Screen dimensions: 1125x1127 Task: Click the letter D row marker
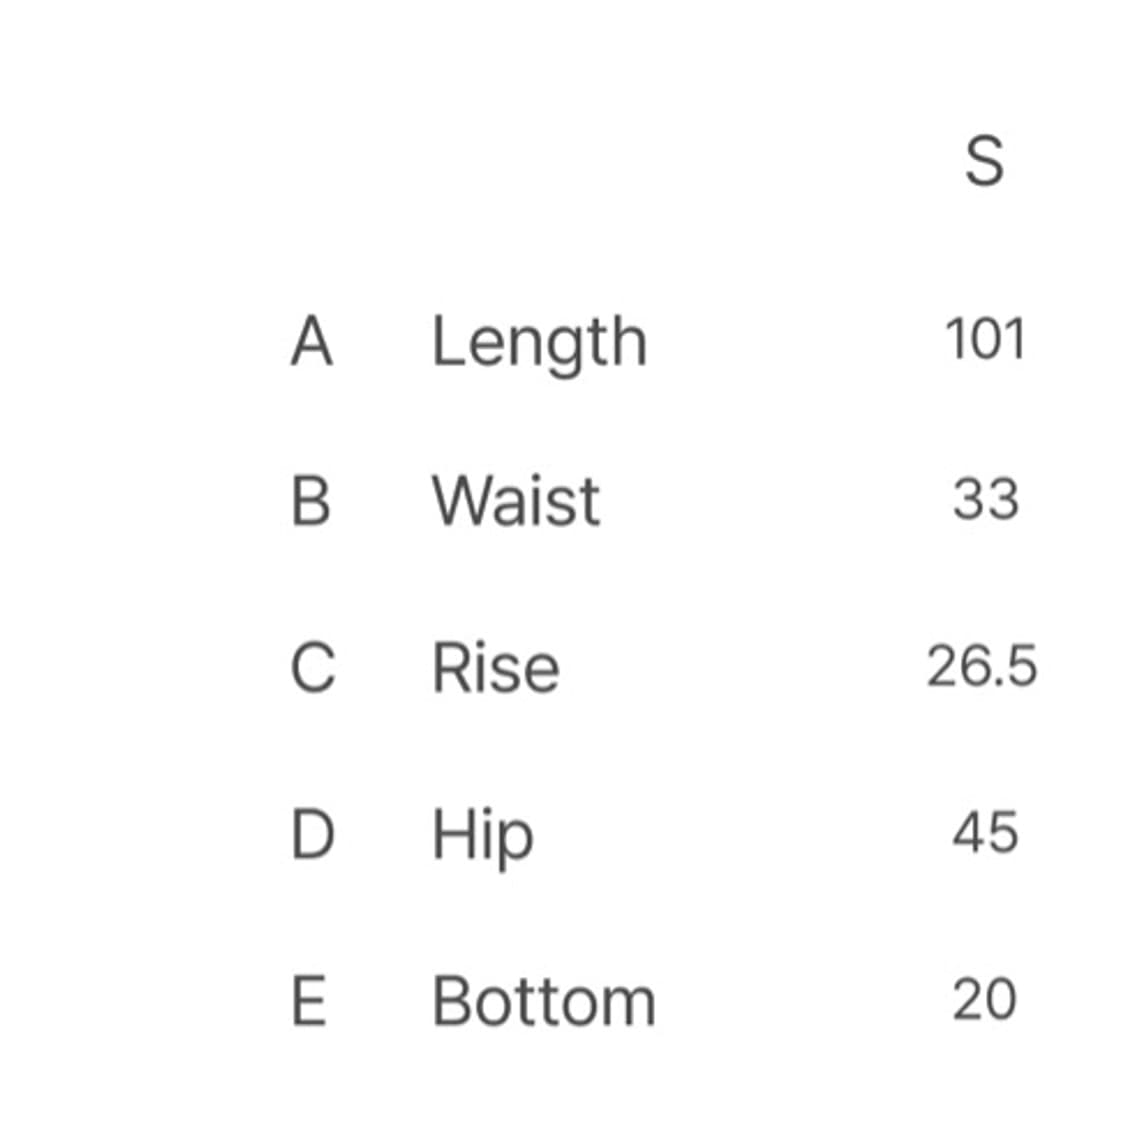(312, 834)
